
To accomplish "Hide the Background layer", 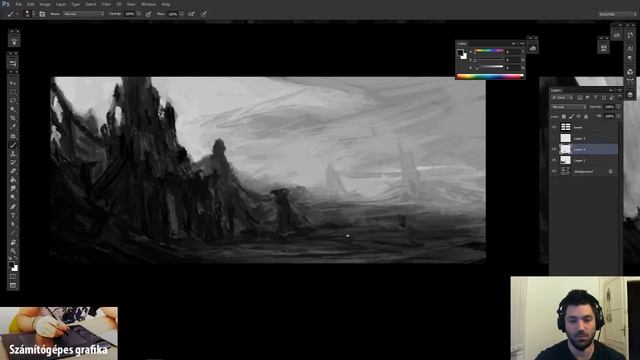I will (x=554, y=171).
